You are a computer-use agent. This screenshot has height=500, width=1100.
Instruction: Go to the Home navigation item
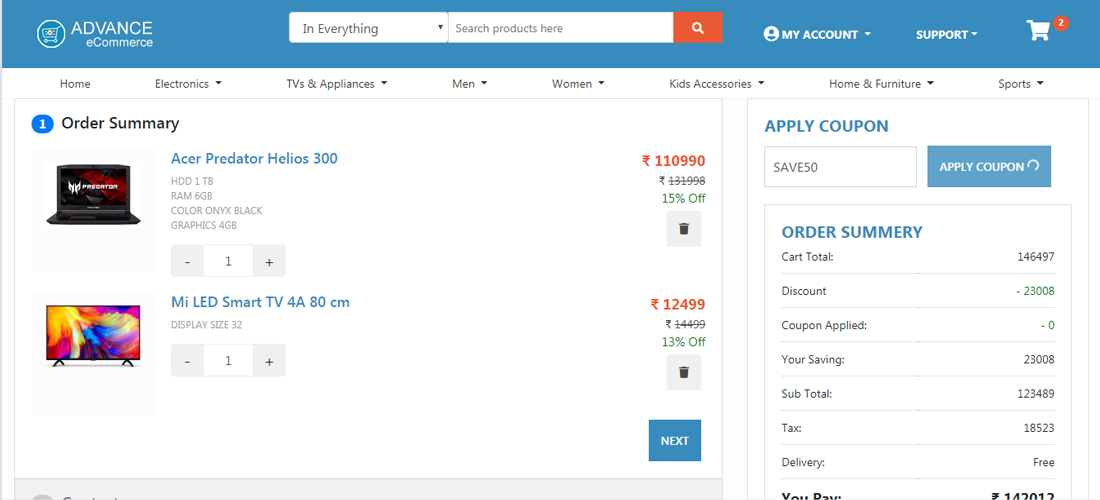pyautogui.click(x=75, y=83)
